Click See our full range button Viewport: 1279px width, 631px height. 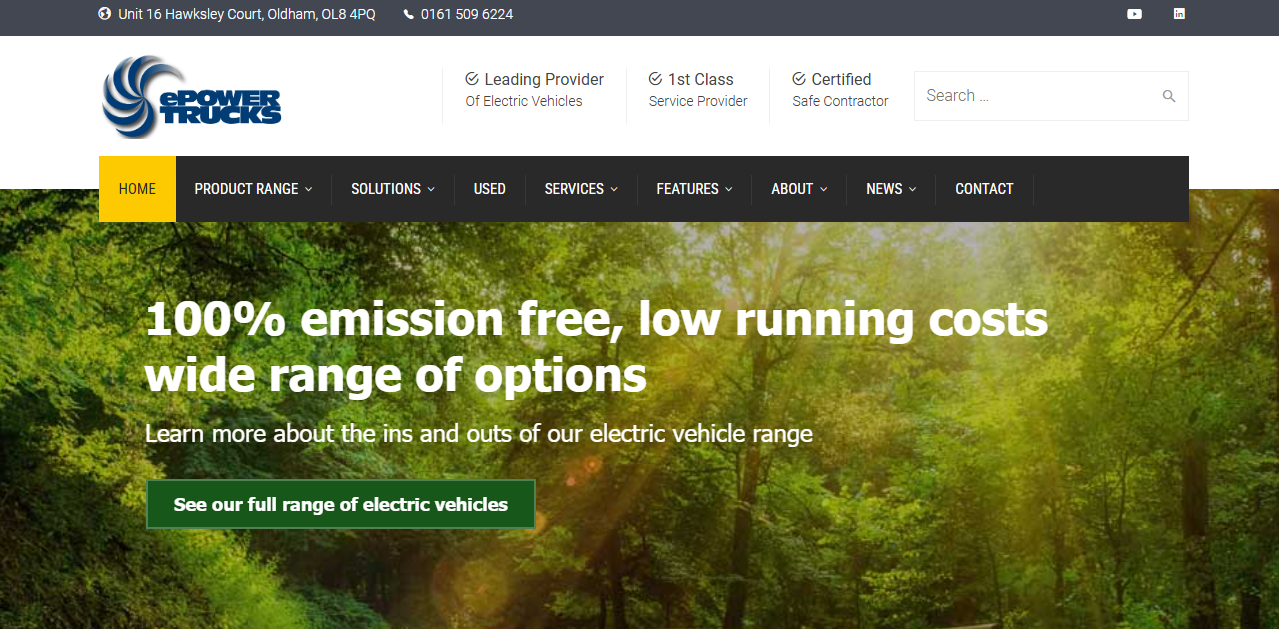[x=341, y=505]
